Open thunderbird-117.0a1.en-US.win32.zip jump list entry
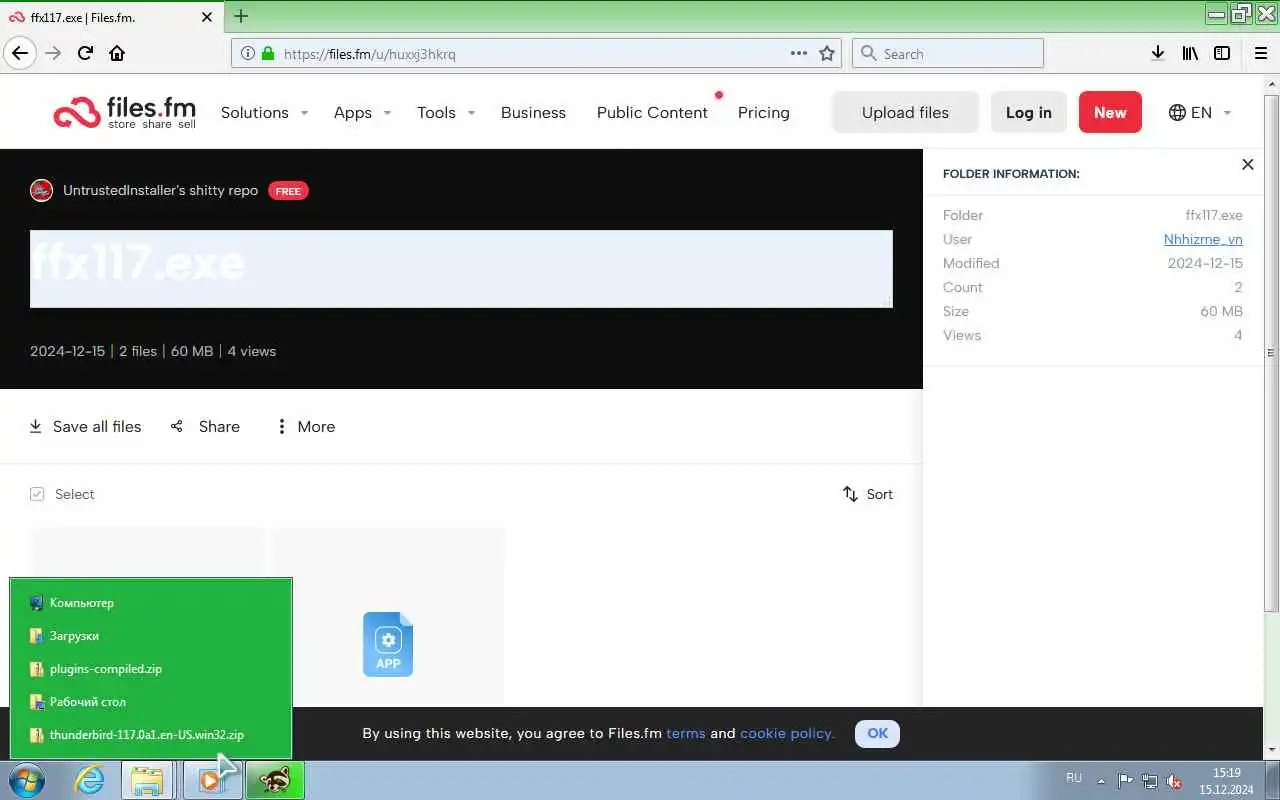Image resolution: width=1280 pixels, height=800 pixels. click(x=151, y=735)
